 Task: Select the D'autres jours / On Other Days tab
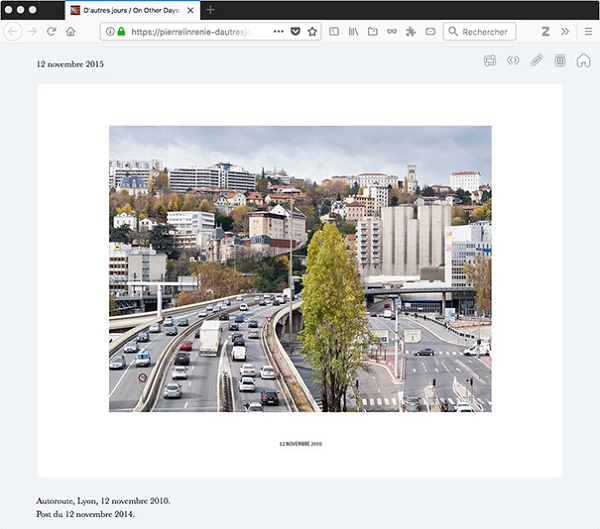[130, 10]
